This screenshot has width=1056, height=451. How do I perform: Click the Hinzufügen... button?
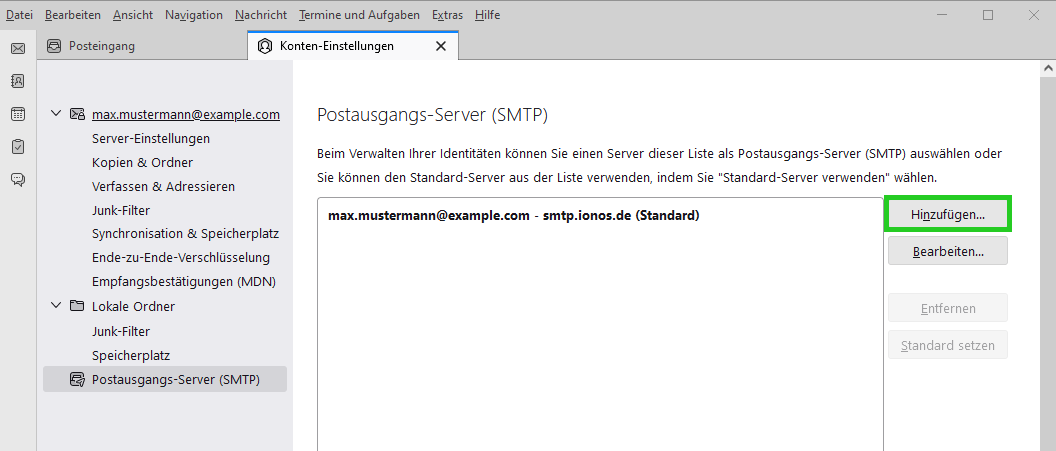(x=948, y=215)
